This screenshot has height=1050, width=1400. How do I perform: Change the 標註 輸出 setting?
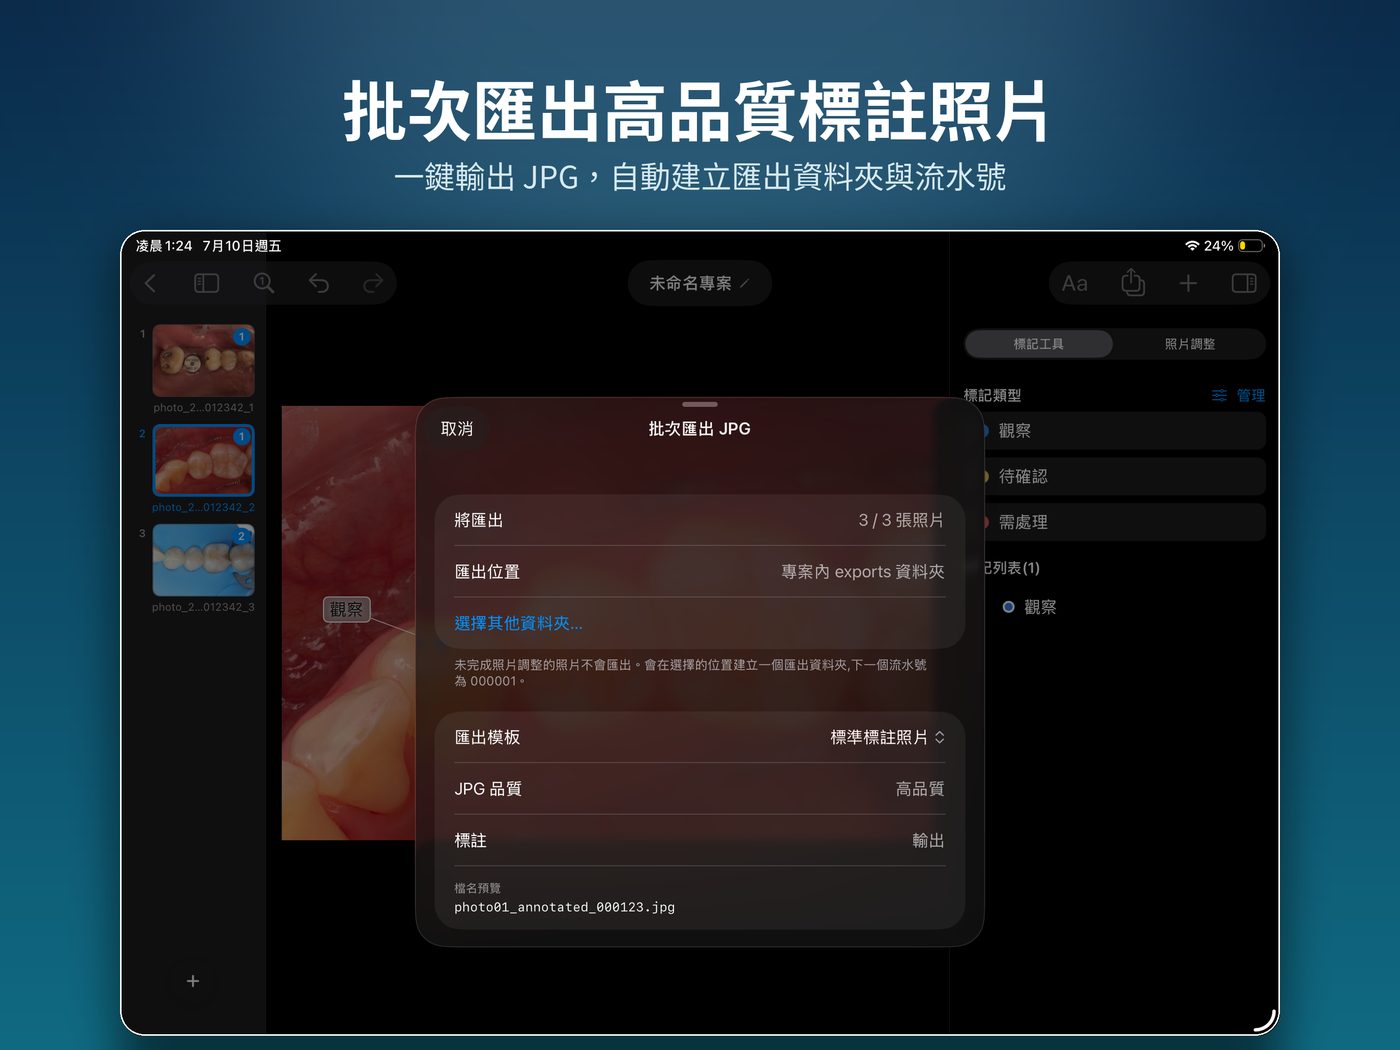700,841
